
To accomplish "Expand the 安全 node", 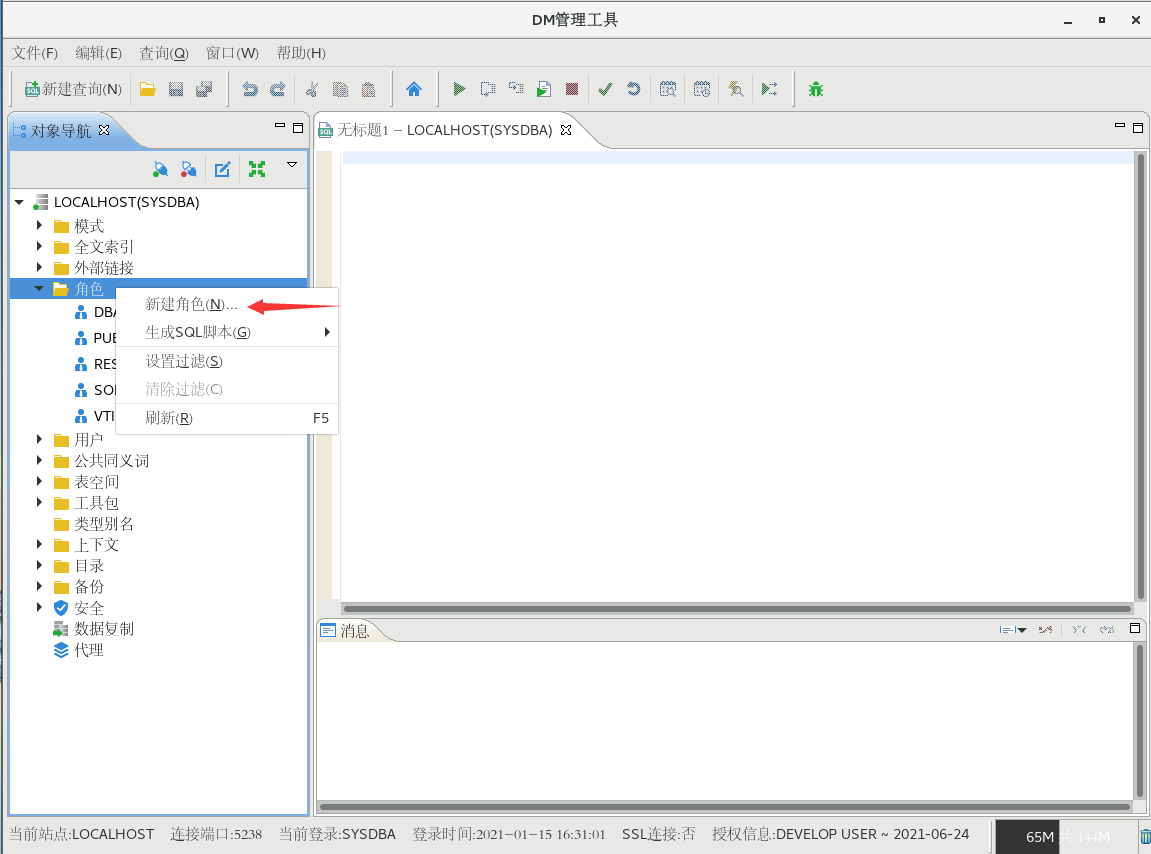I will pos(40,607).
